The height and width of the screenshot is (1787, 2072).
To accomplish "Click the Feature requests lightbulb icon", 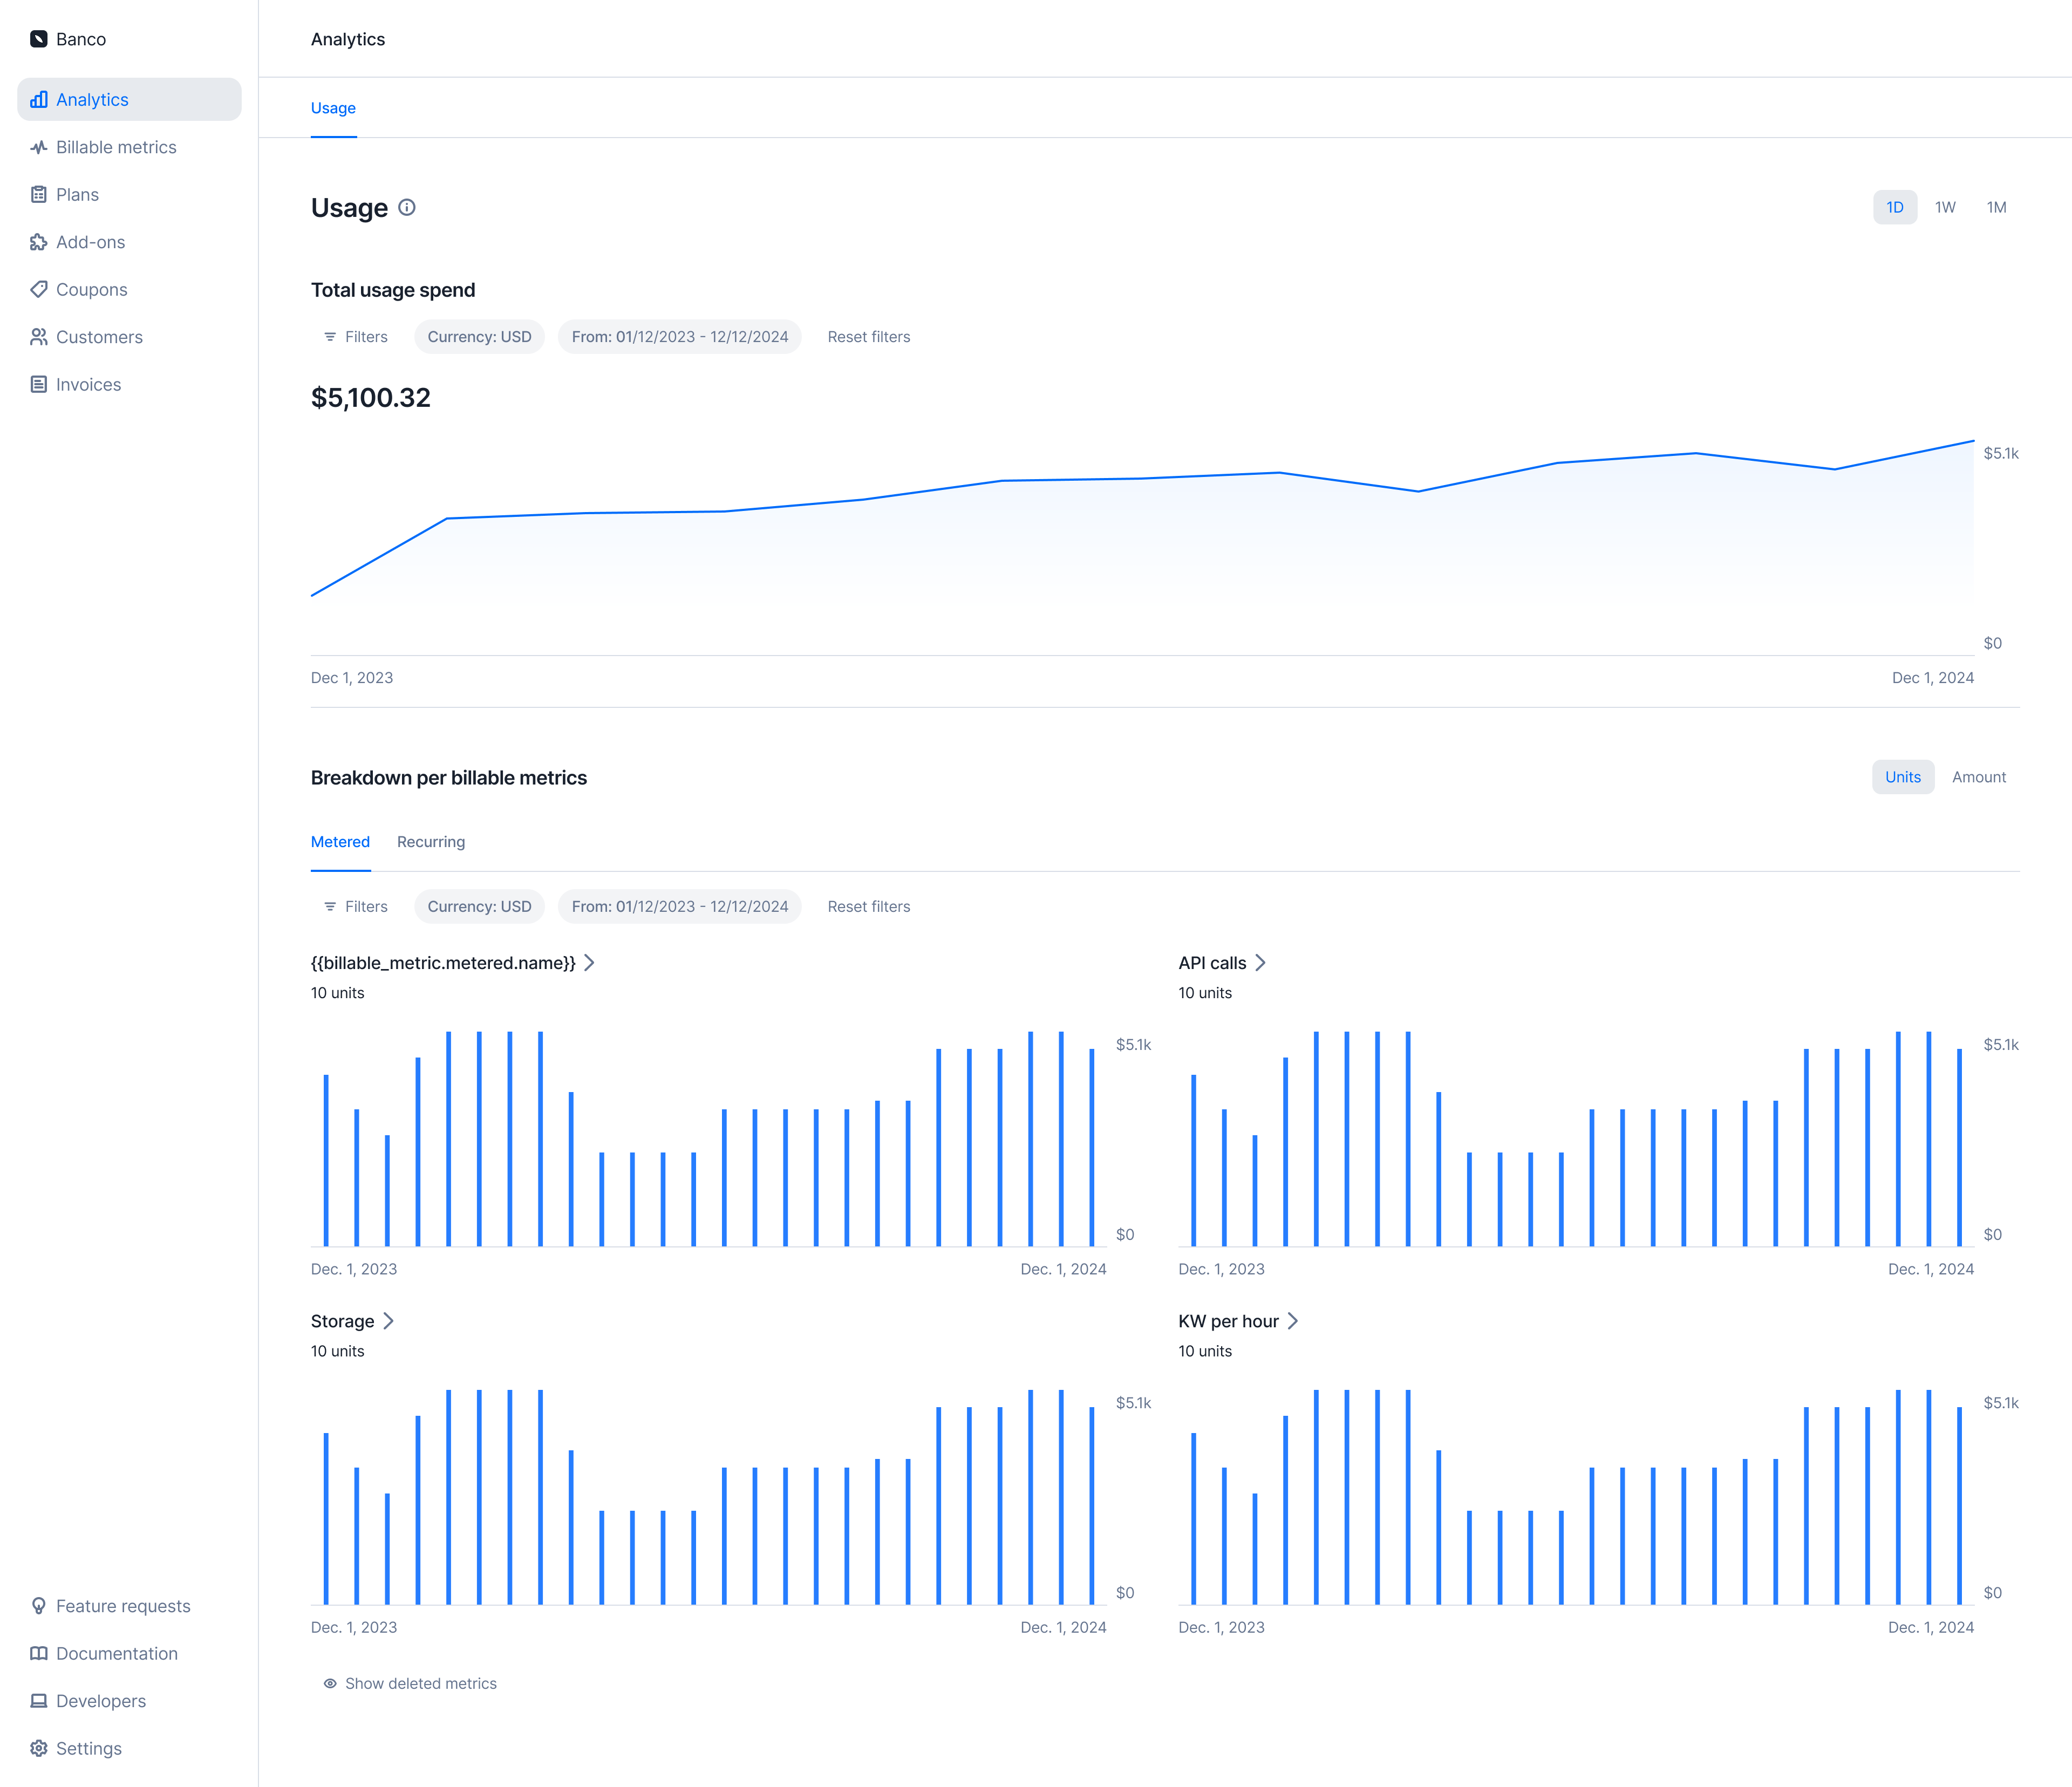I will (39, 1606).
